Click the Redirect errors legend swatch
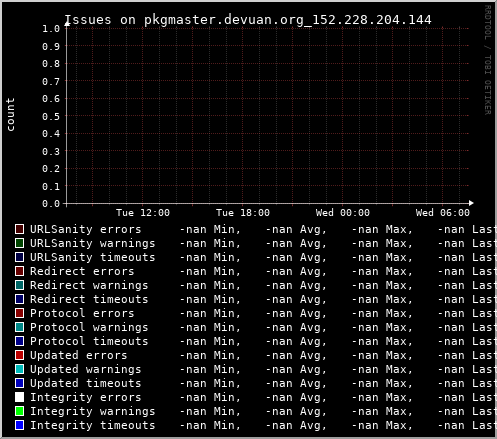The height and width of the screenshot is (439, 497). pyautogui.click(x=19, y=271)
